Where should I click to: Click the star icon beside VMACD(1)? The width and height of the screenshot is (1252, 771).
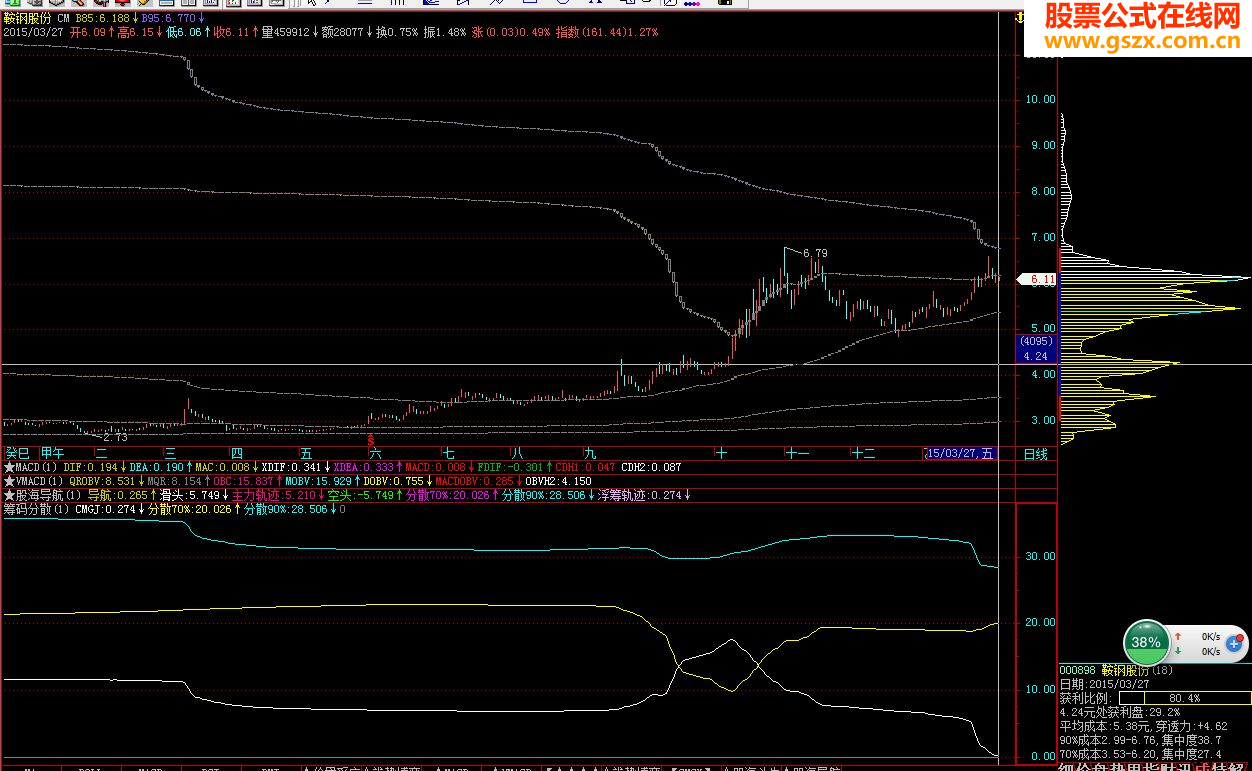9,481
